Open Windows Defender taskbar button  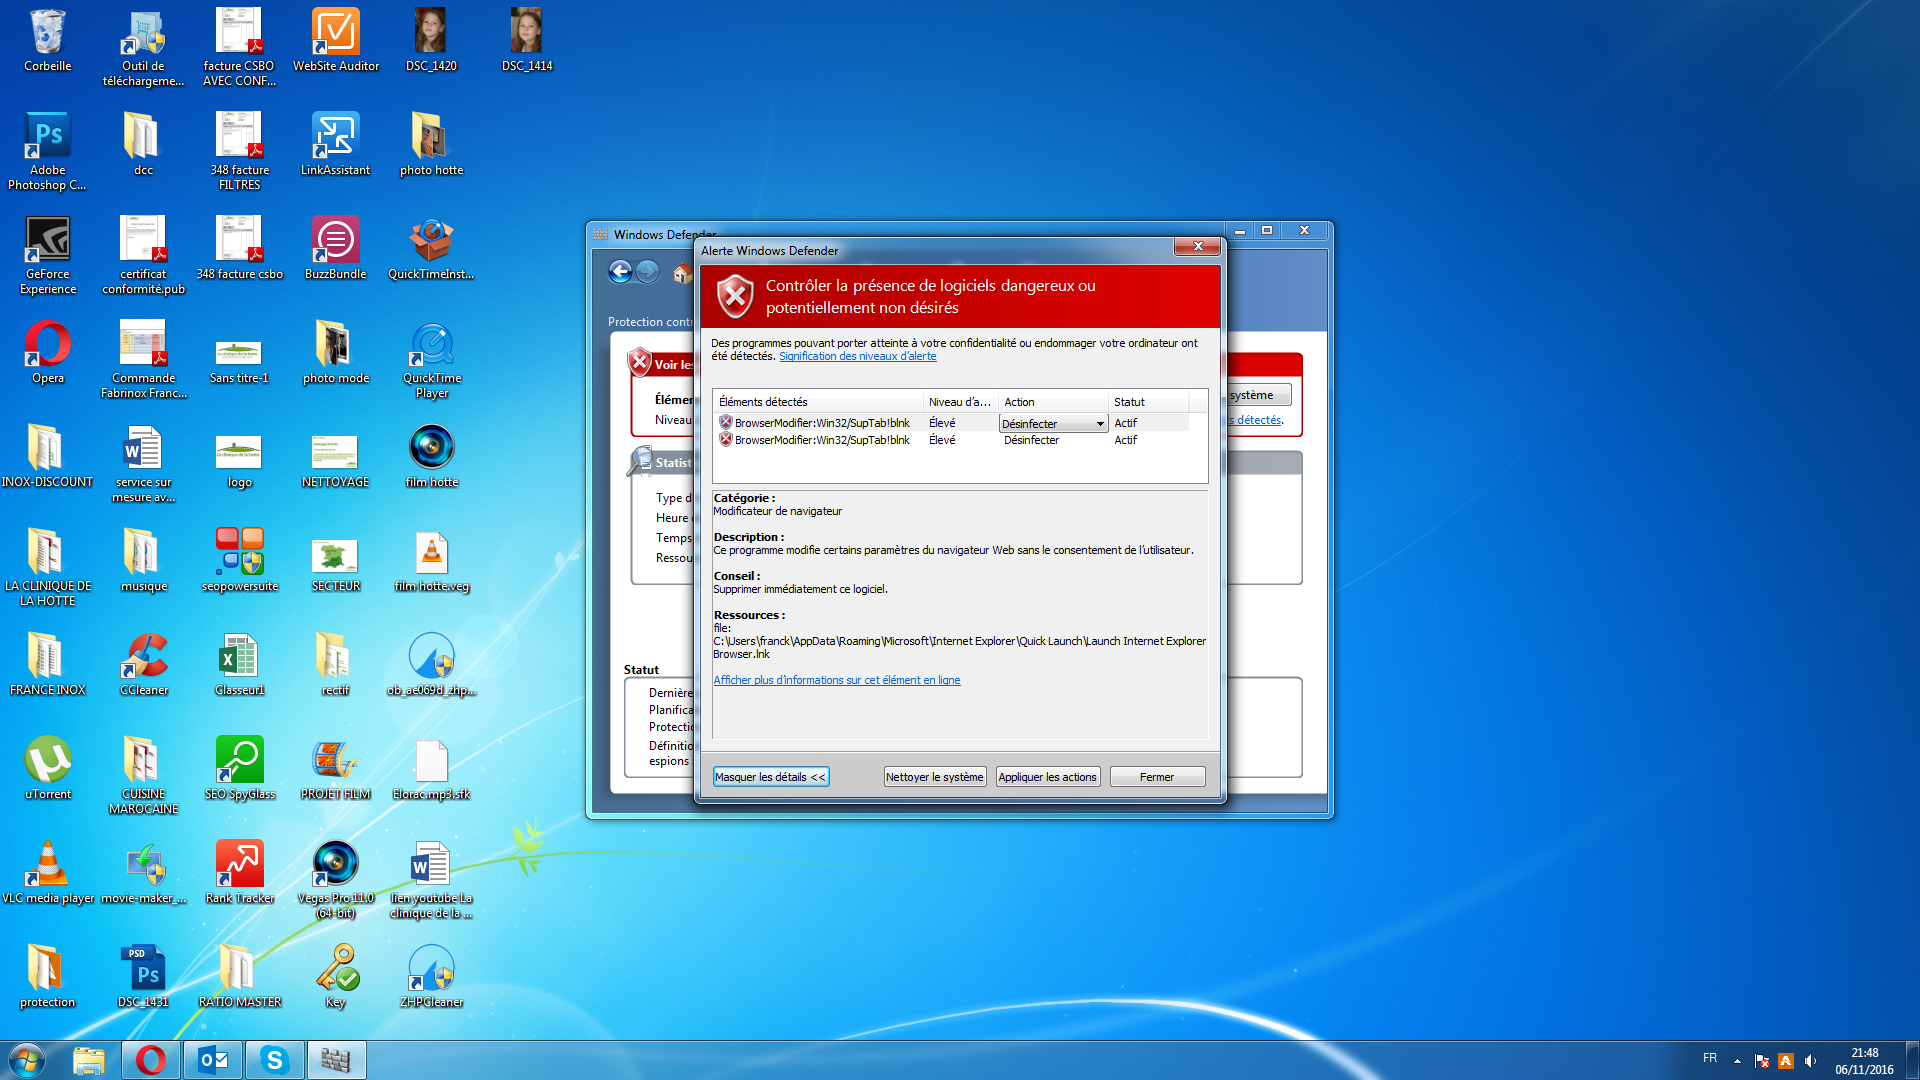[x=336, y=1060]
